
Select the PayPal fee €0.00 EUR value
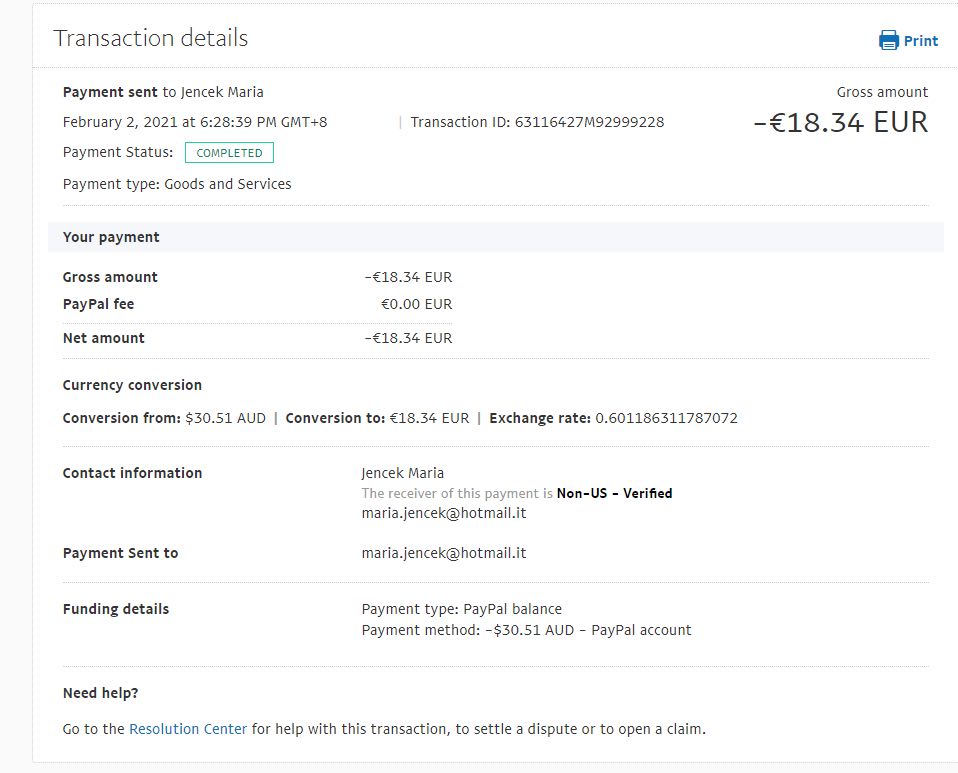[416, 304]
